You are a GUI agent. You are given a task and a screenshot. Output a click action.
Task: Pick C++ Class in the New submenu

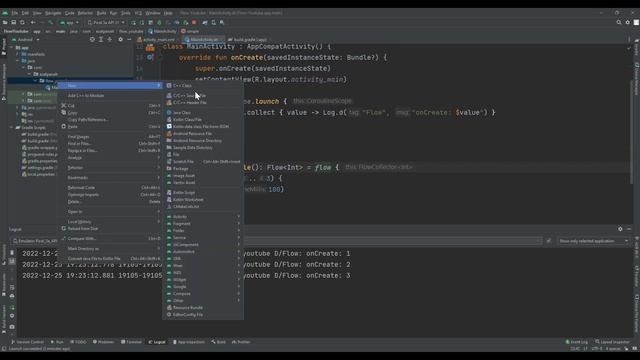click(x=203, y=86)
